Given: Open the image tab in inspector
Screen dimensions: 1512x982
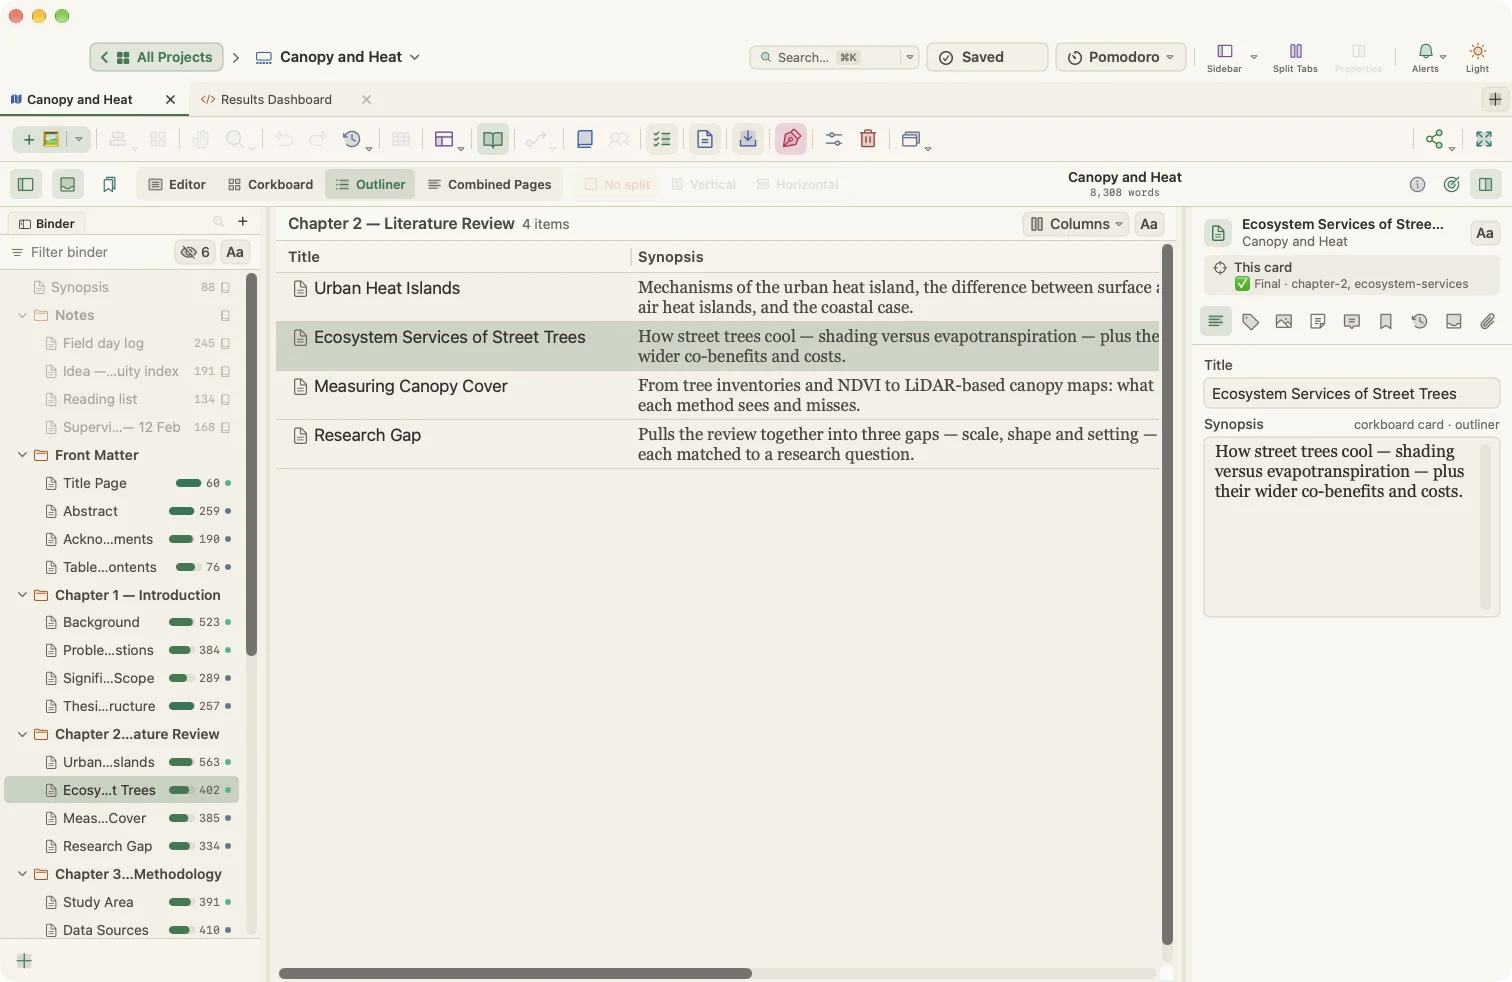Looking at the screenshot, I should pos(1284,321).
